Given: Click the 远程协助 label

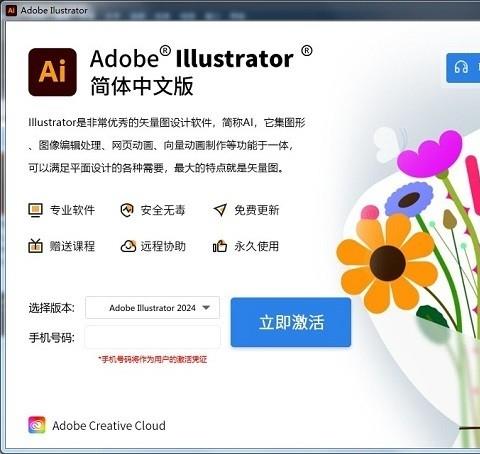Looking at the screenshot, I should click(x=163, y=246).
